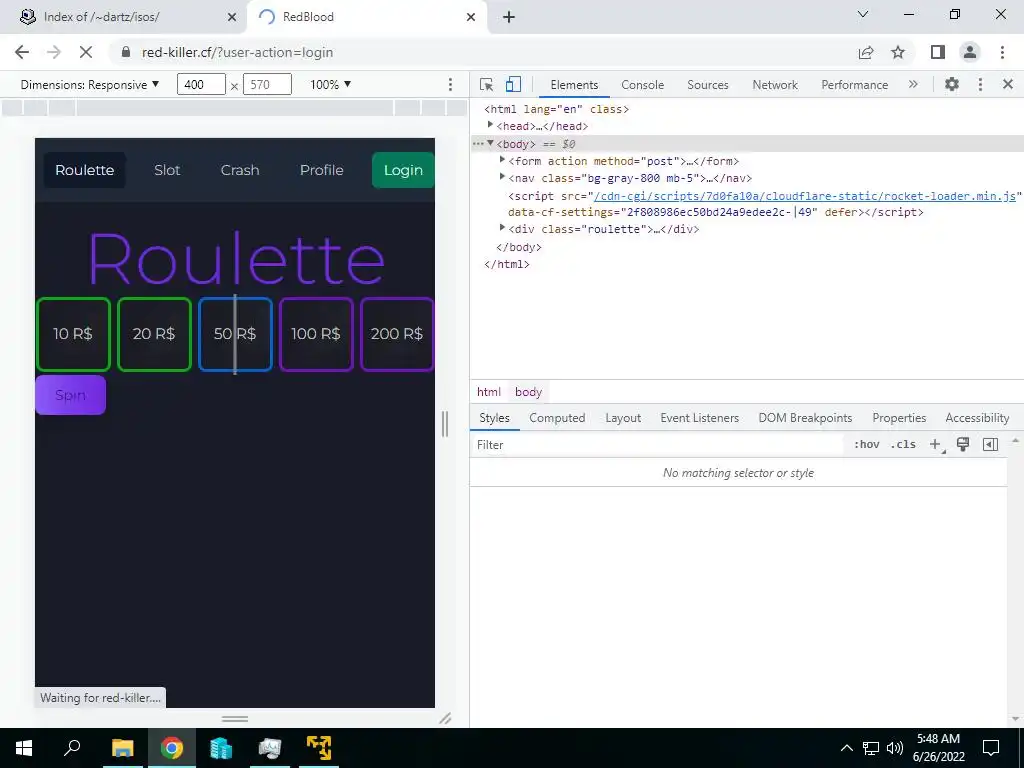Click the green Login button
The height and width of the screenshot is (768, 1024).
(403, 170)
